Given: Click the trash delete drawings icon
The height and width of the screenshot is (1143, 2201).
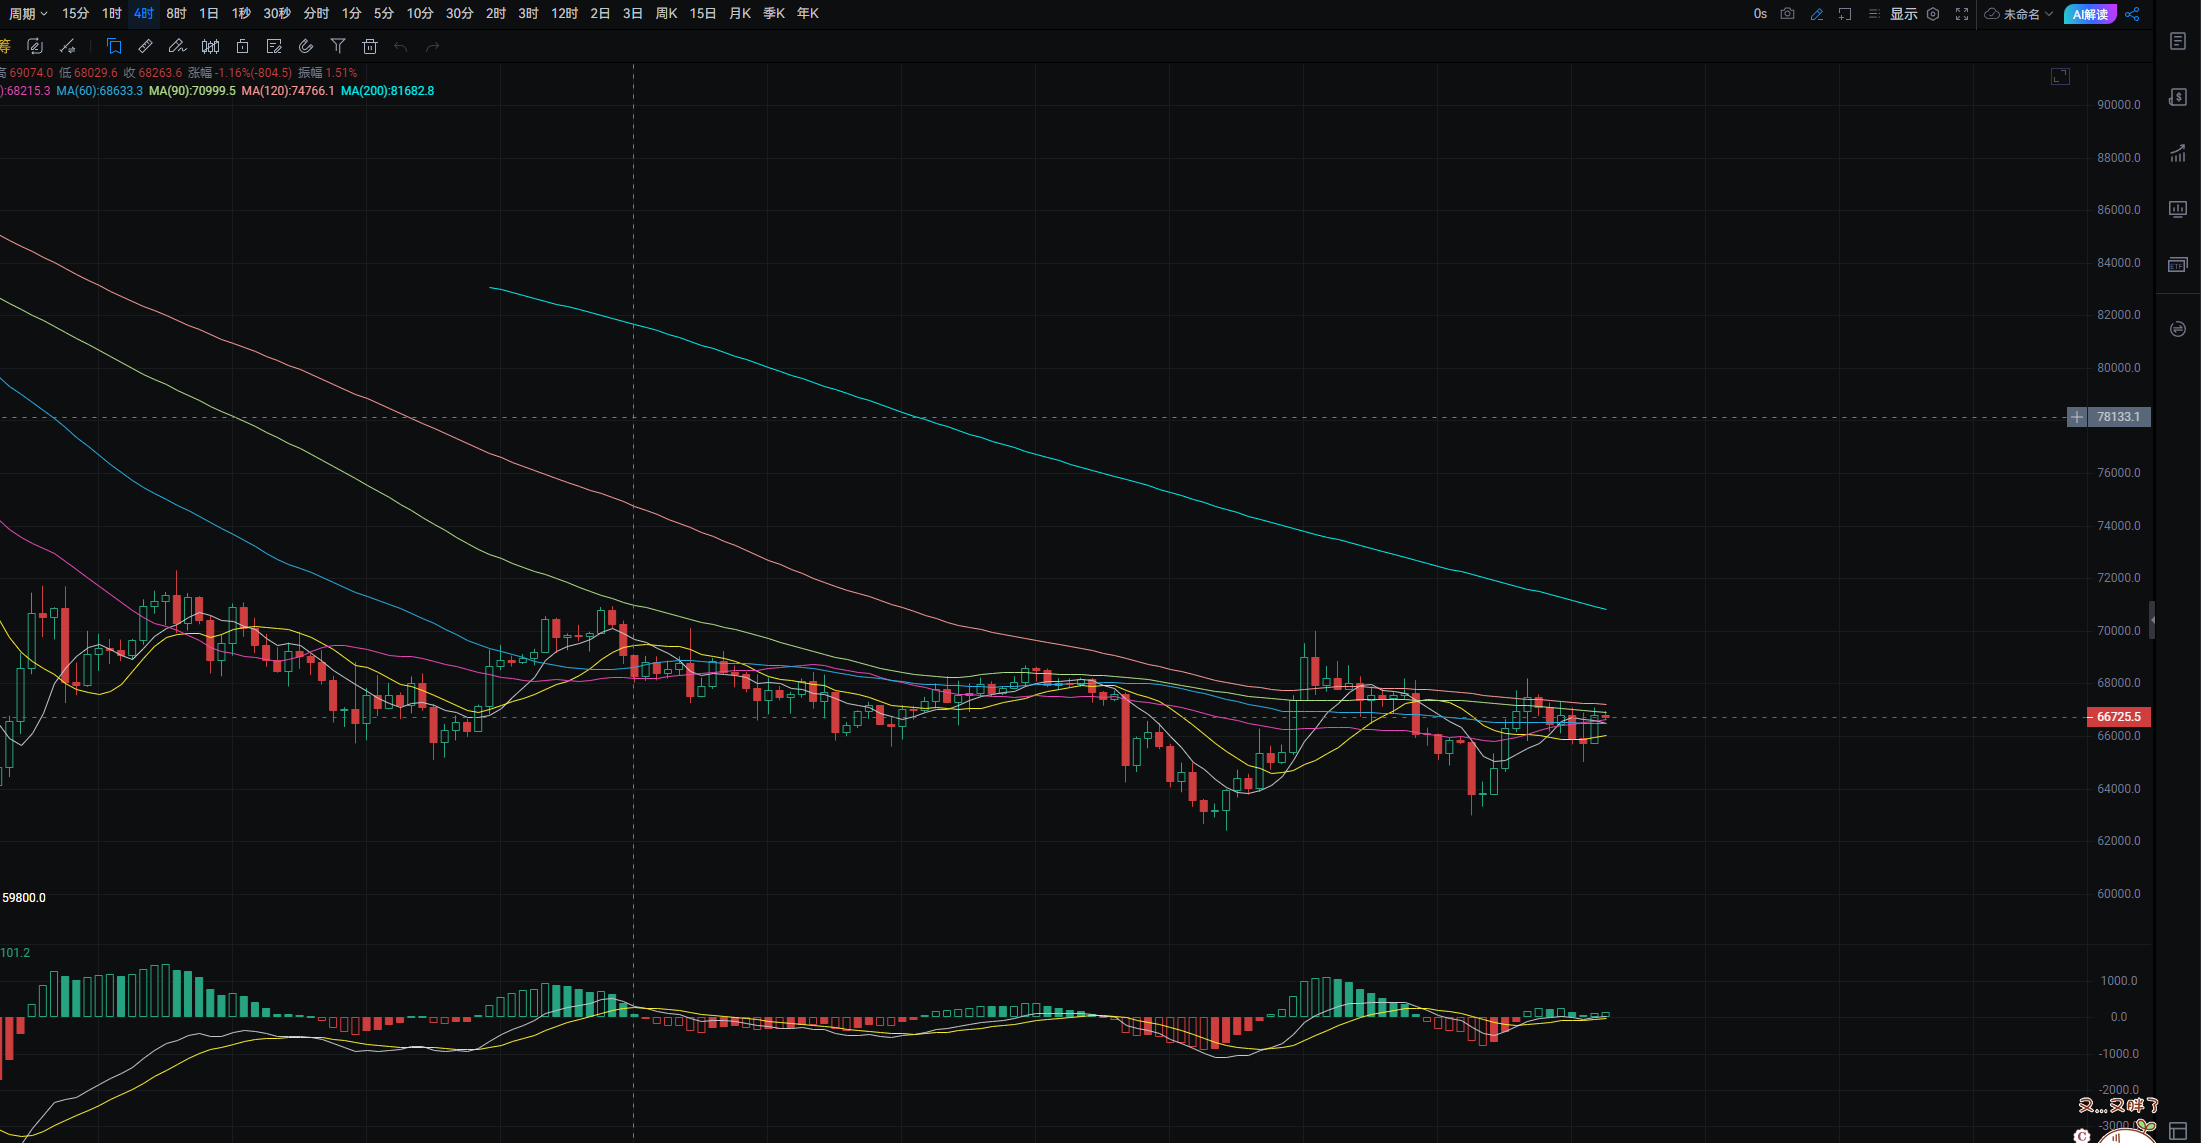Looking at the screenshot, I should tap(370, 46).
